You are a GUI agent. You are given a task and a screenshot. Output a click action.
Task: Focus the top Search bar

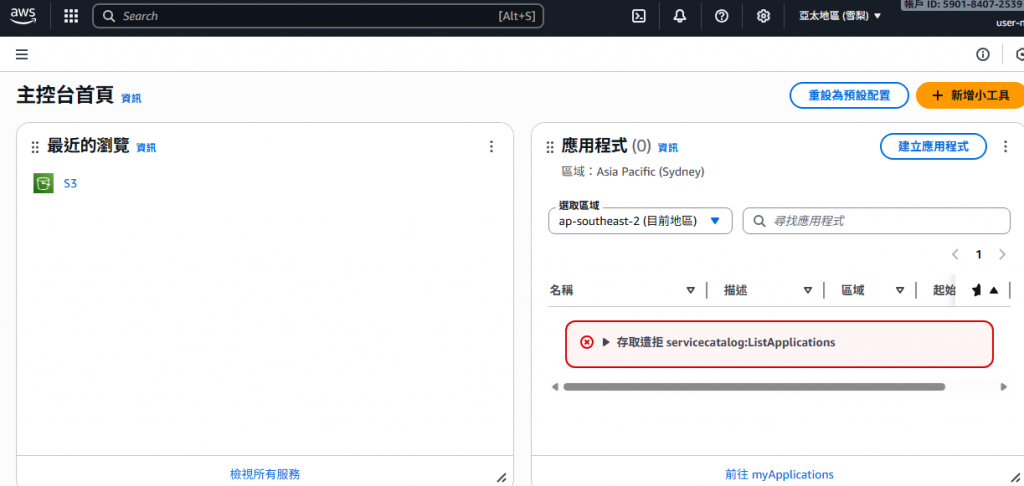pyautogui.click(x=318, y=16)
